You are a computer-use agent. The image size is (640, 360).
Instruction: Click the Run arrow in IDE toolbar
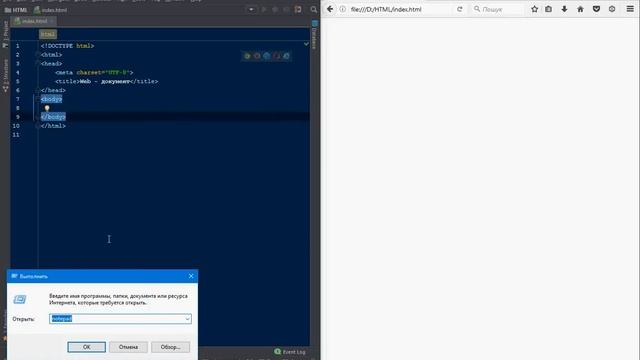264,9
